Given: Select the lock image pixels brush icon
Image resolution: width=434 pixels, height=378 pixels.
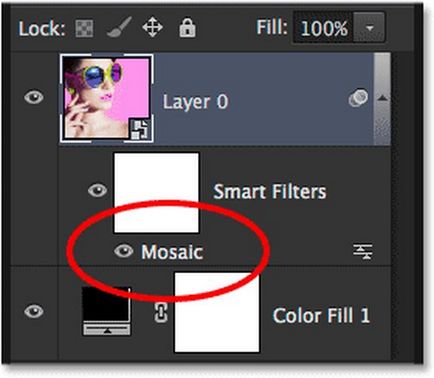Looking at the screenshot, I should point(119,27).
